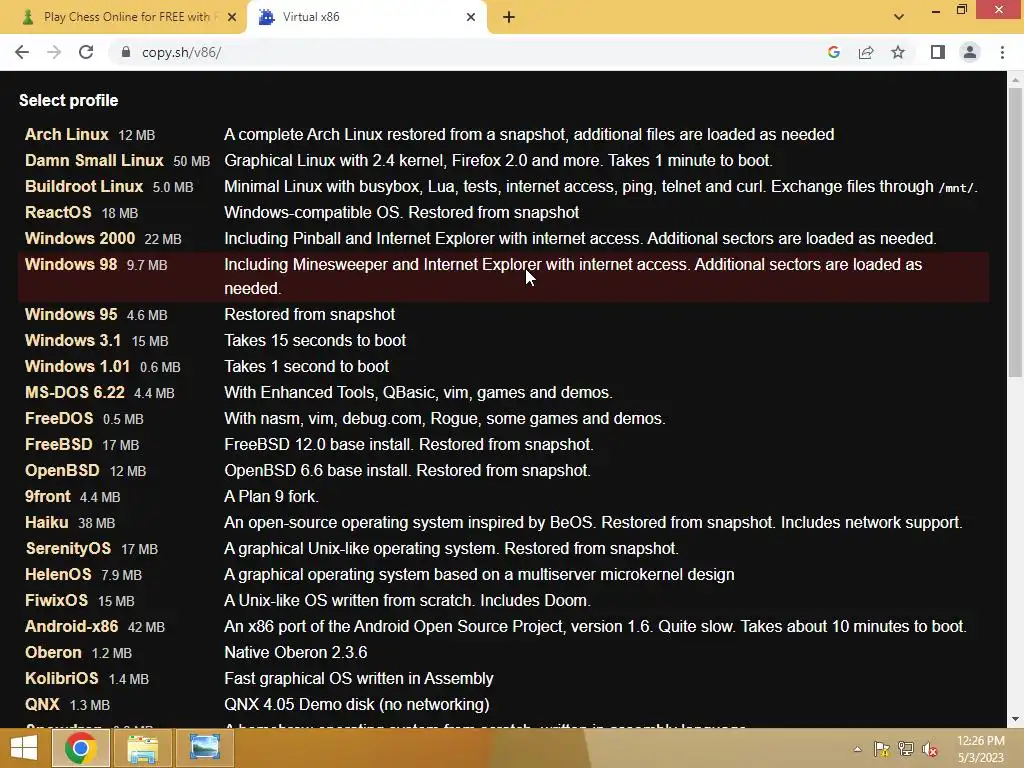Viewport: 1024px width, 768px height.
Task: Click the text 'Native Oberon 2.3.6'
Action: coord(295,653)
